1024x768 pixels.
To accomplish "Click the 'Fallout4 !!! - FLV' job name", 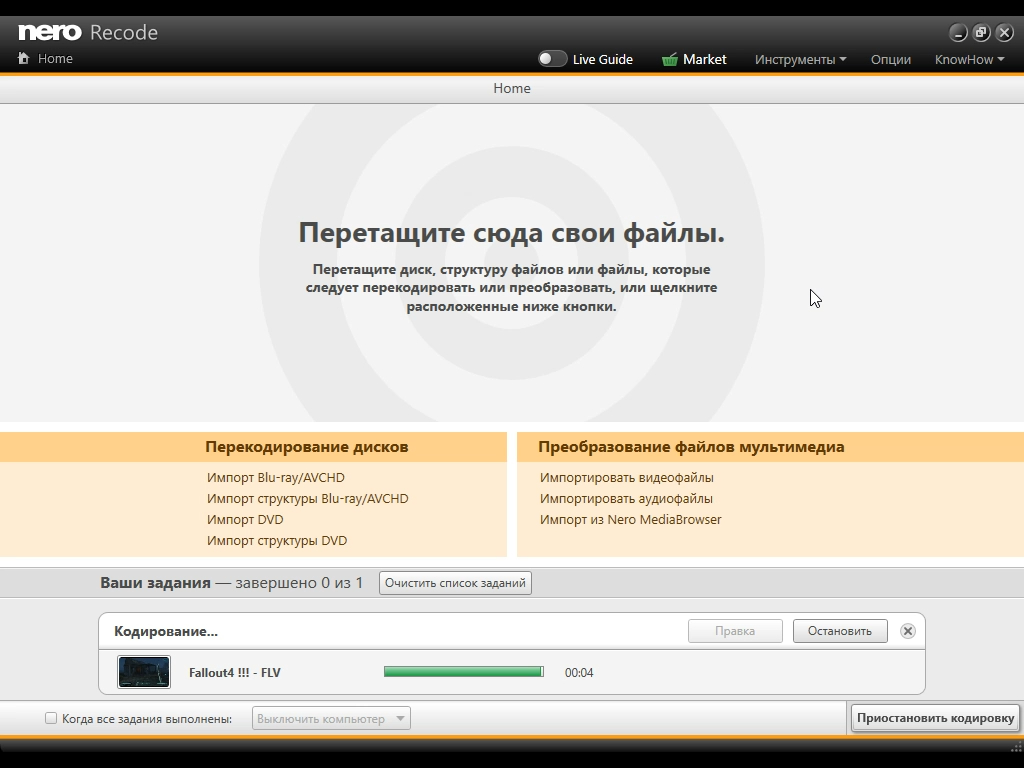I will coord(234,673).
